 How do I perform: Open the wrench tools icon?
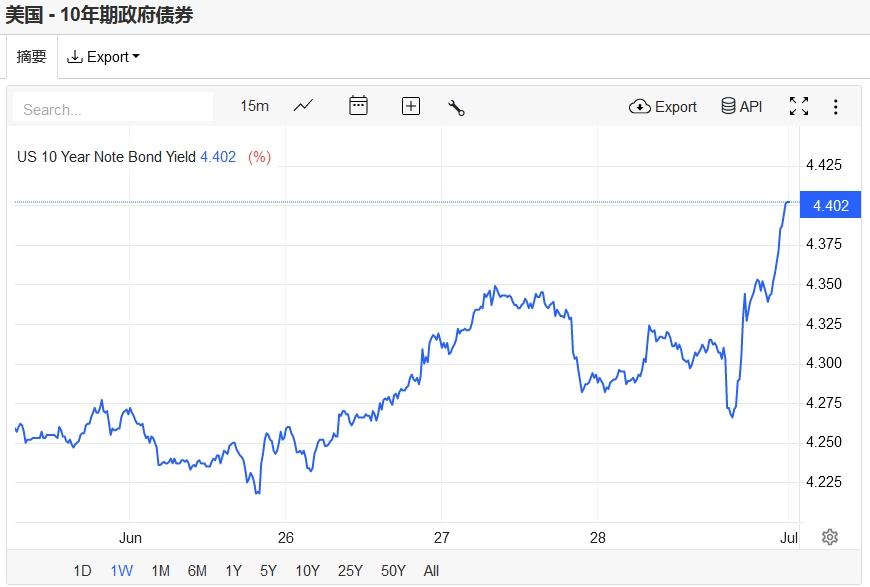(456, 107)
